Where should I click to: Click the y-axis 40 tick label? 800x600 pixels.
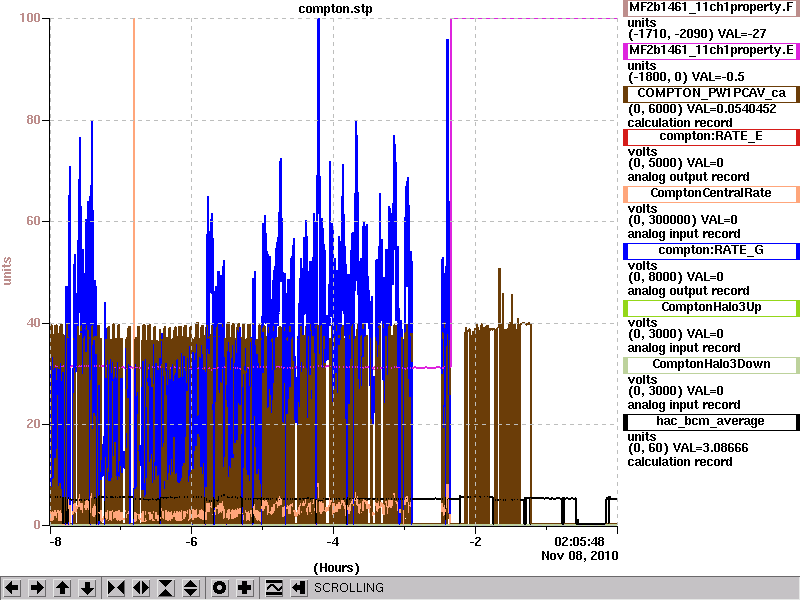click(x=33, y=323)
